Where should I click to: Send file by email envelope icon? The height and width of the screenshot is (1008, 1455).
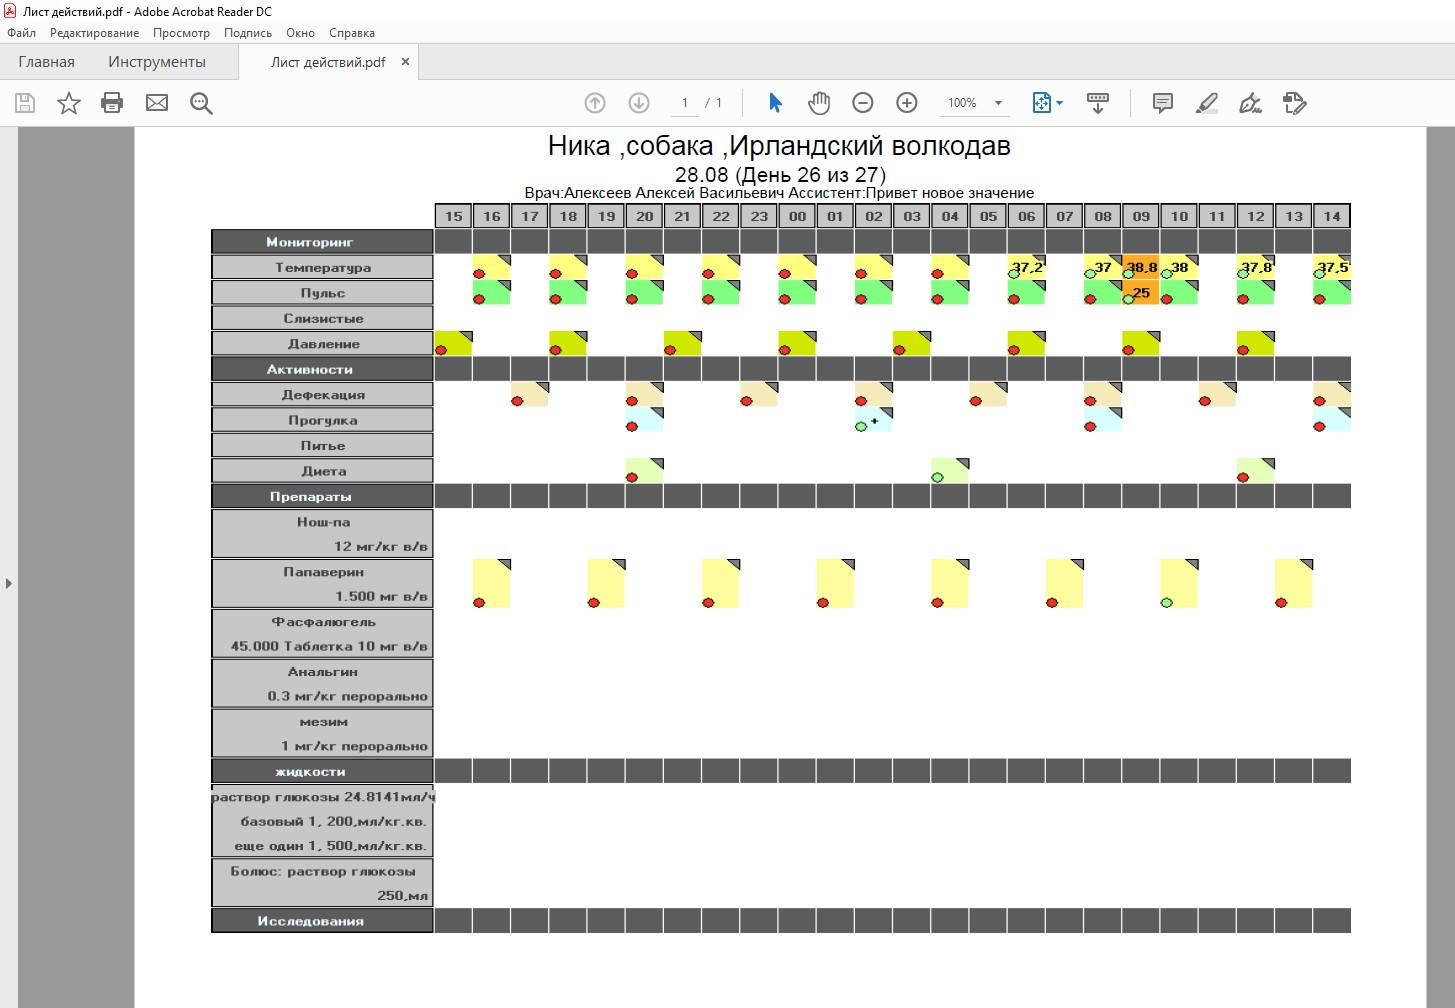[157, 103]
